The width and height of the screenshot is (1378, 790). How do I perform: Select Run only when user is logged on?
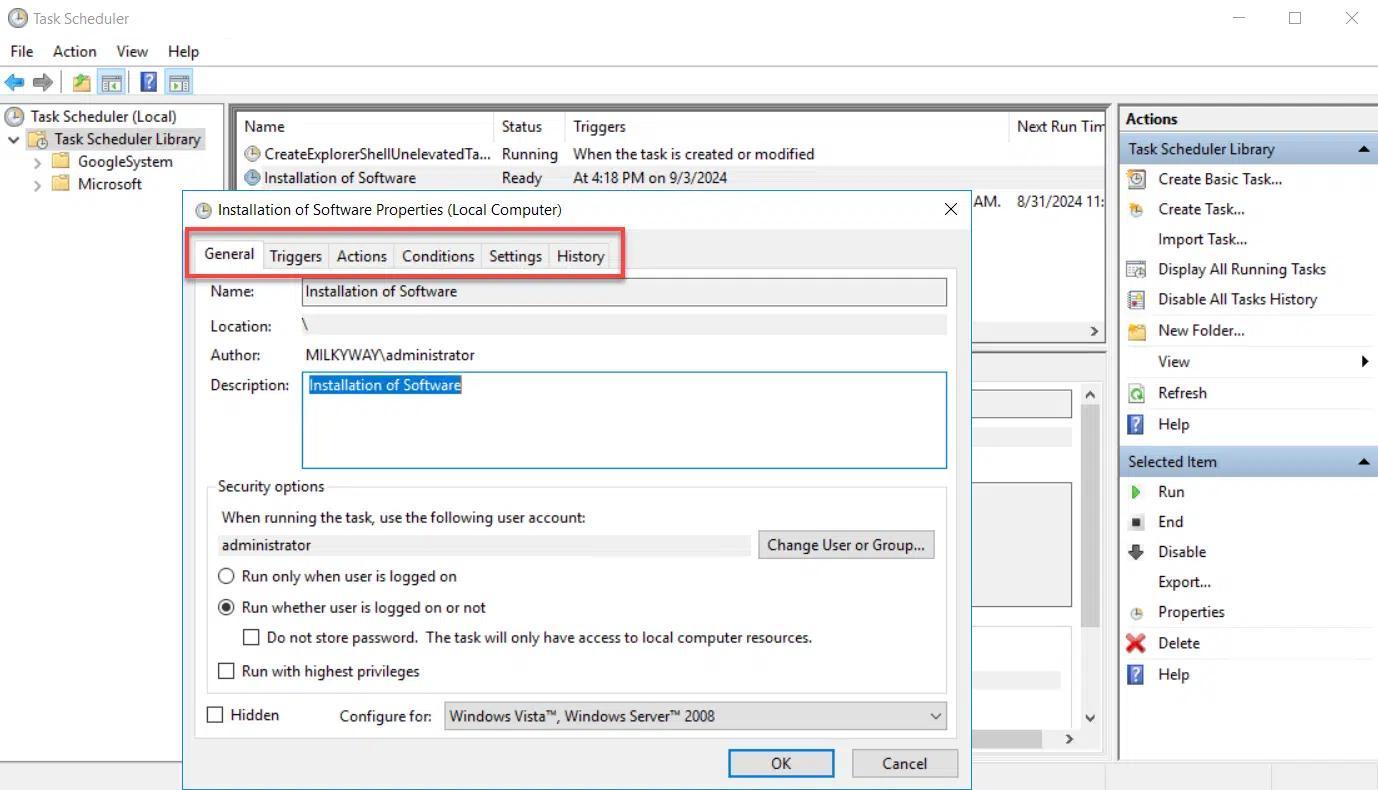226,576
